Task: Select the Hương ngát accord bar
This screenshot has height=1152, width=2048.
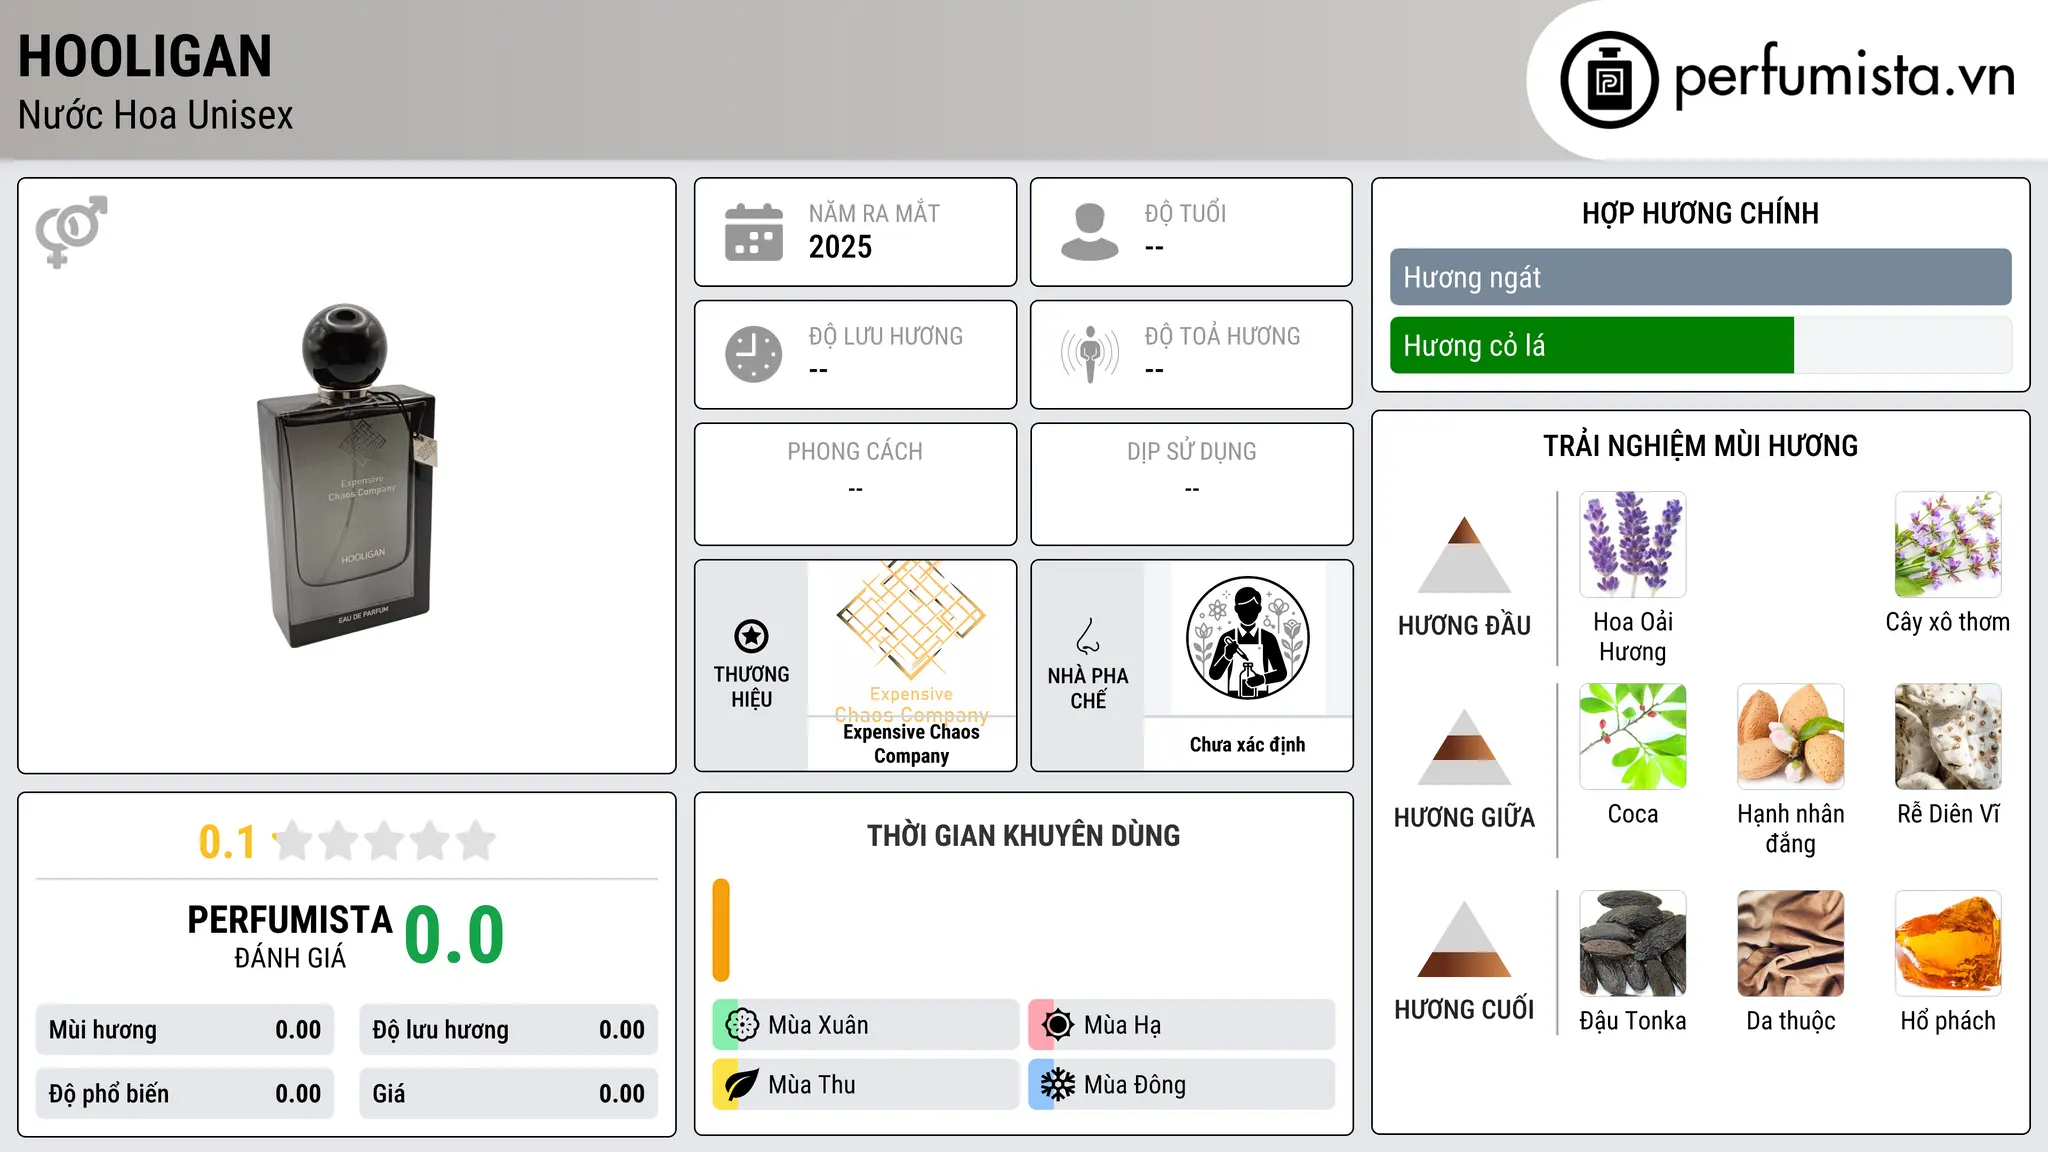Action: 1700,277
